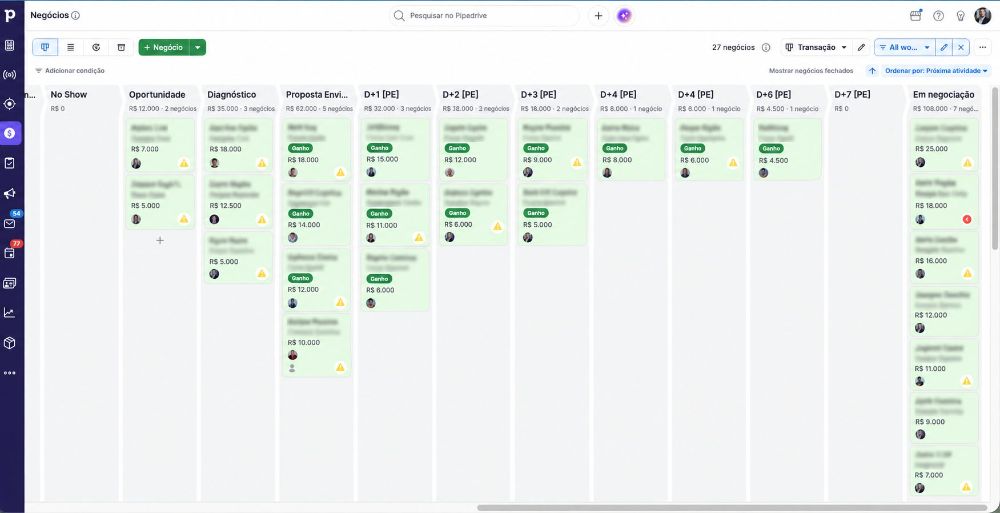Switch to list view
Screen dimensions: 1000x513
(x=71, y=47)
